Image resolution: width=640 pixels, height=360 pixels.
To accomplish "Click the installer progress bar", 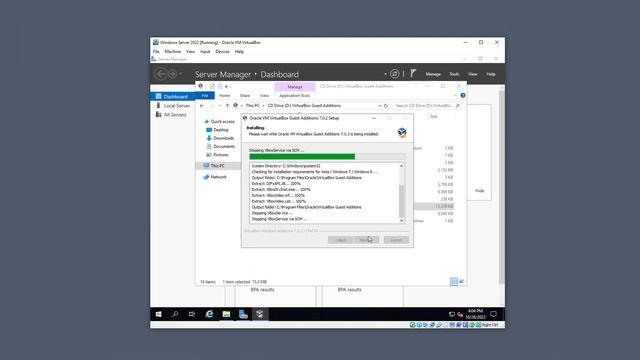I will pos(327,156).
